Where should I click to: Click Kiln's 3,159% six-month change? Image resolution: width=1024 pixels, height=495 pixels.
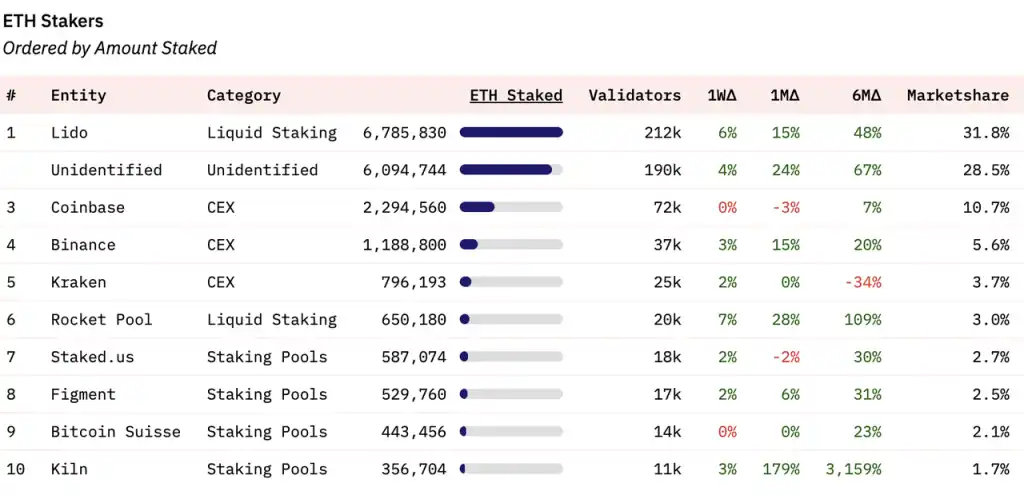point(853,469)
